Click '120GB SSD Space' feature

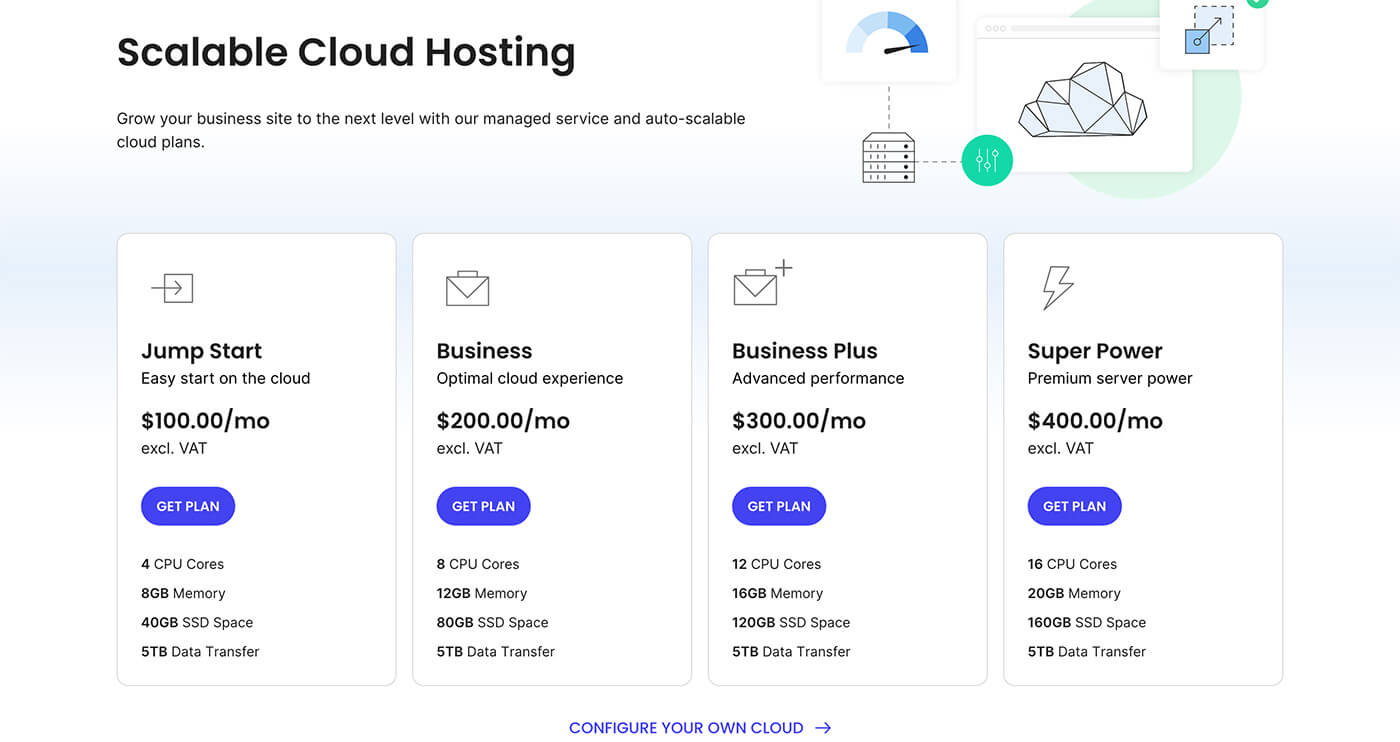(x=791, y=622)
